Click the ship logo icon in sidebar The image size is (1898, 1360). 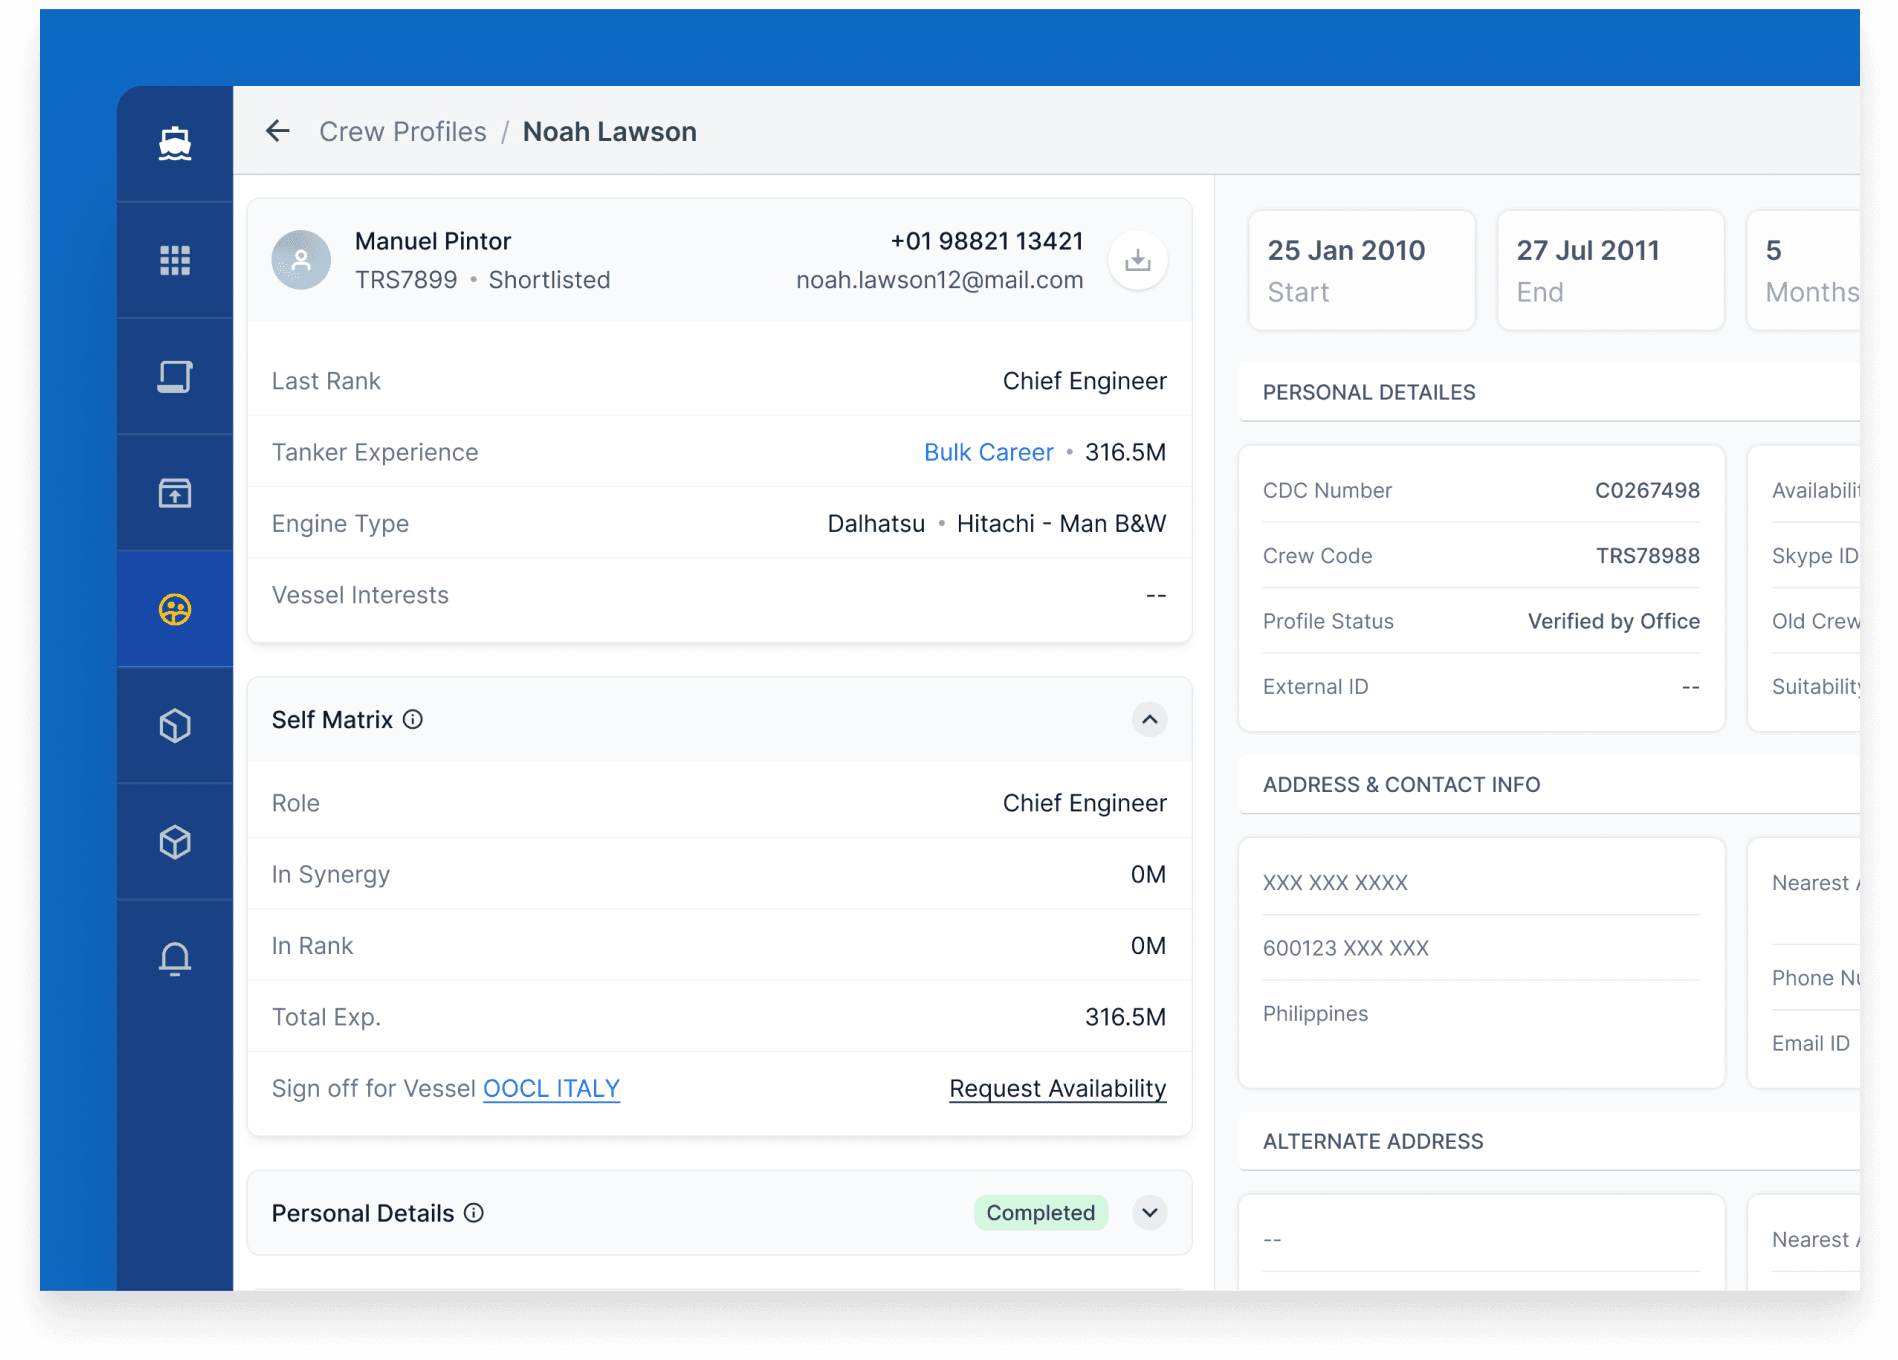coord(175,144)
